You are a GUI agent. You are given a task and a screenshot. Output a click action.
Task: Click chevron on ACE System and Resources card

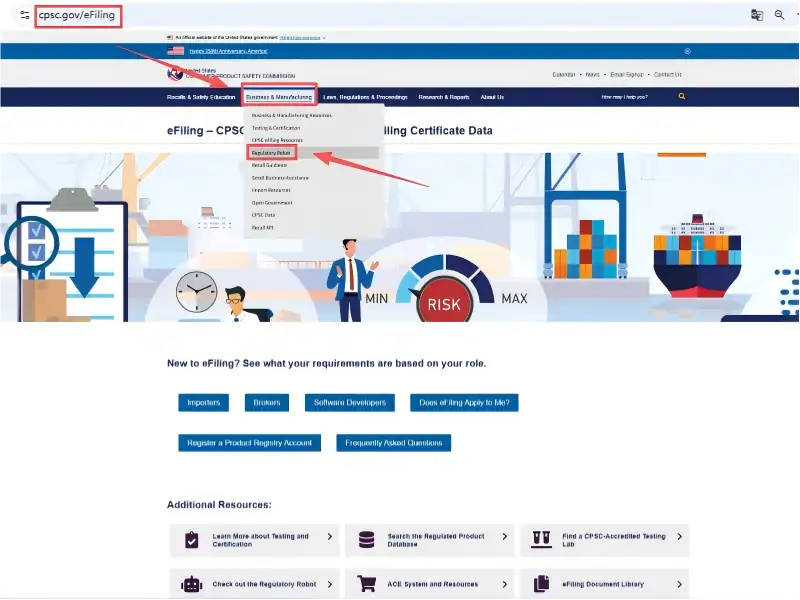(x=505, y=584)
